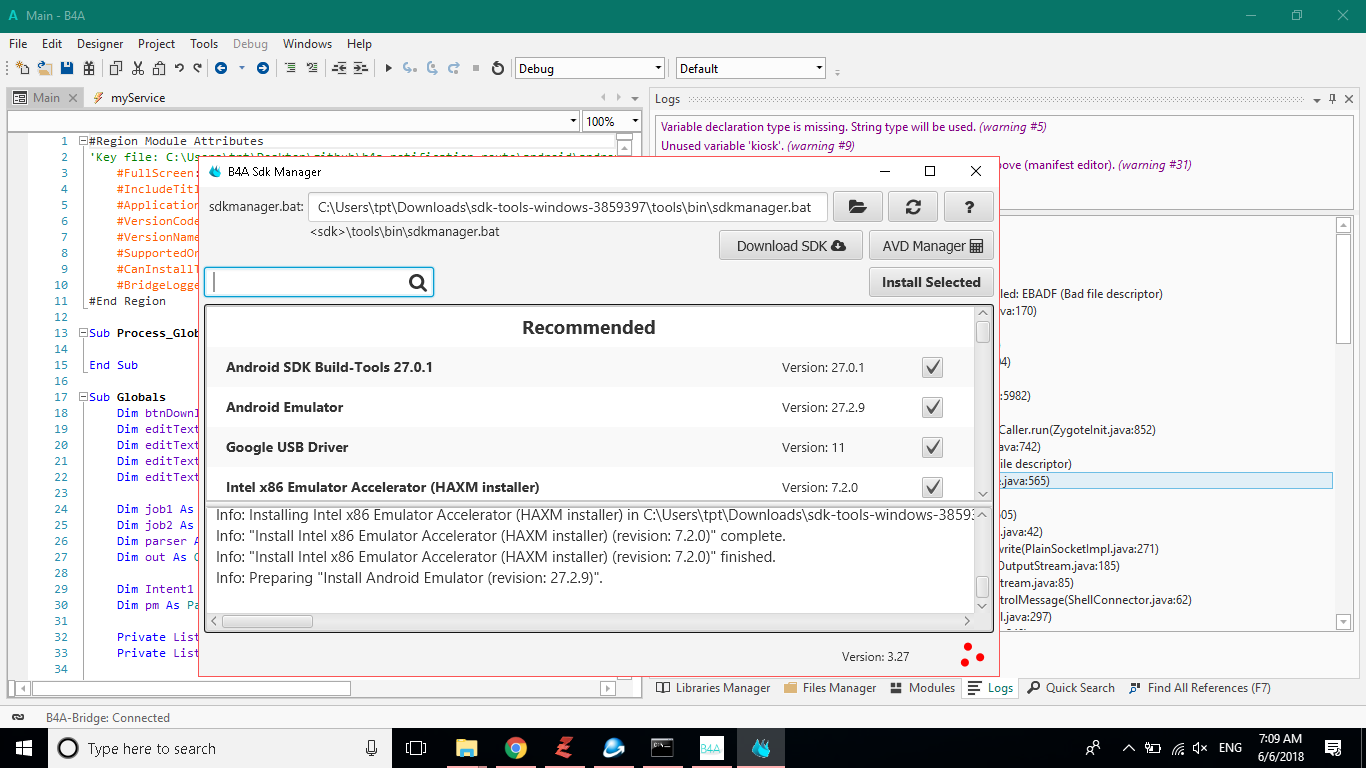
Task: Click the muted volume icon in system tray
Action: [1201, 748]
